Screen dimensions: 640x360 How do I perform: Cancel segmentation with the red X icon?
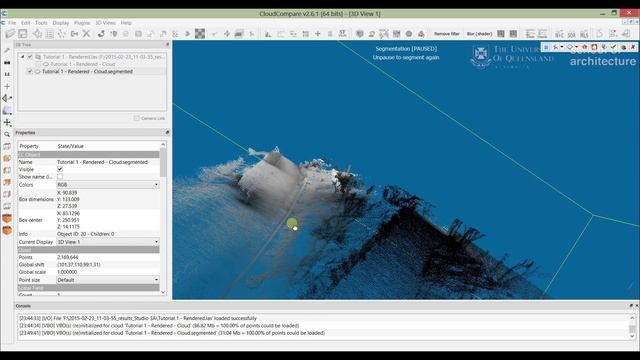pos(633,47)
